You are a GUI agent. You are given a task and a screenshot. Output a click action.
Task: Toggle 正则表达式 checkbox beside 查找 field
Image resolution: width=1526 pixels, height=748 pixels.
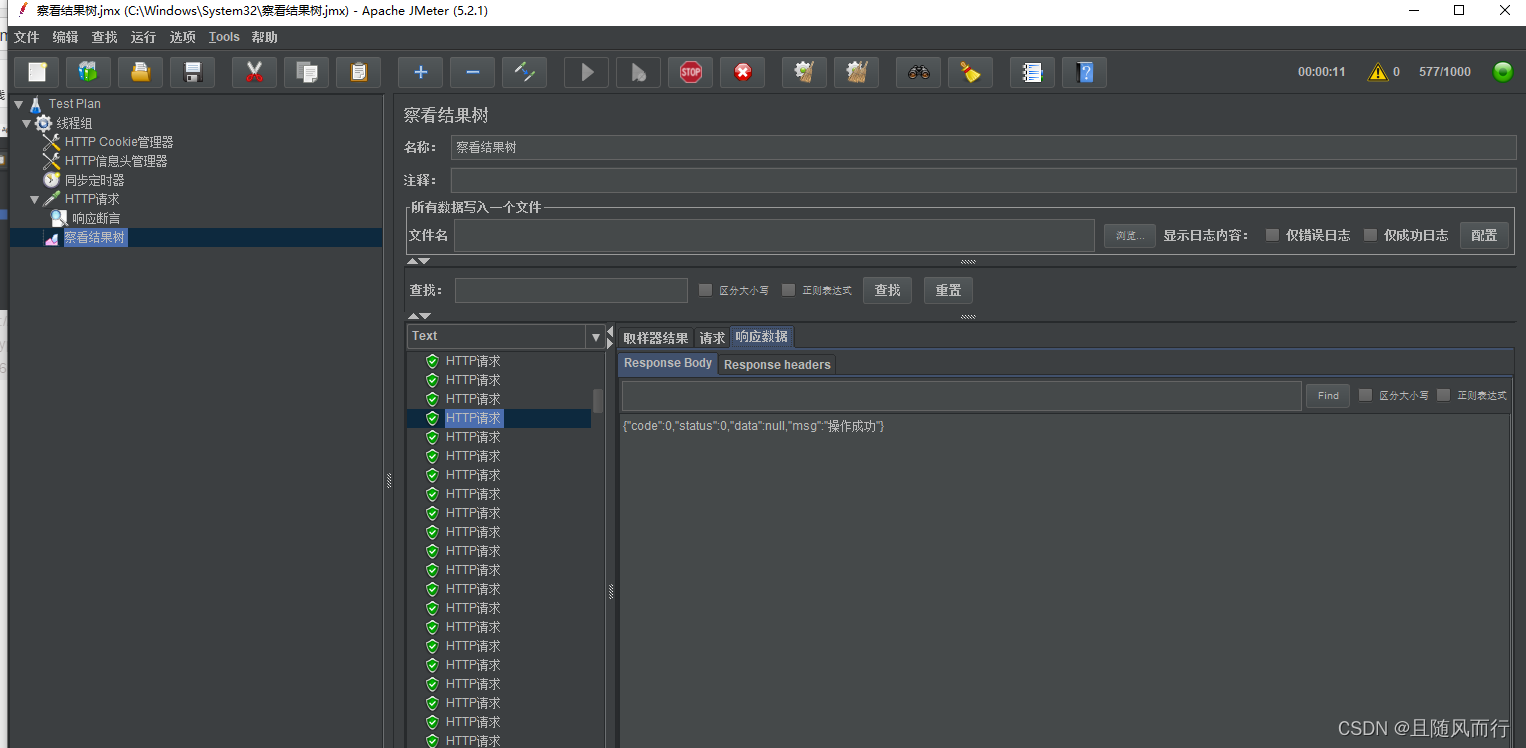click(x=788, y=290)
